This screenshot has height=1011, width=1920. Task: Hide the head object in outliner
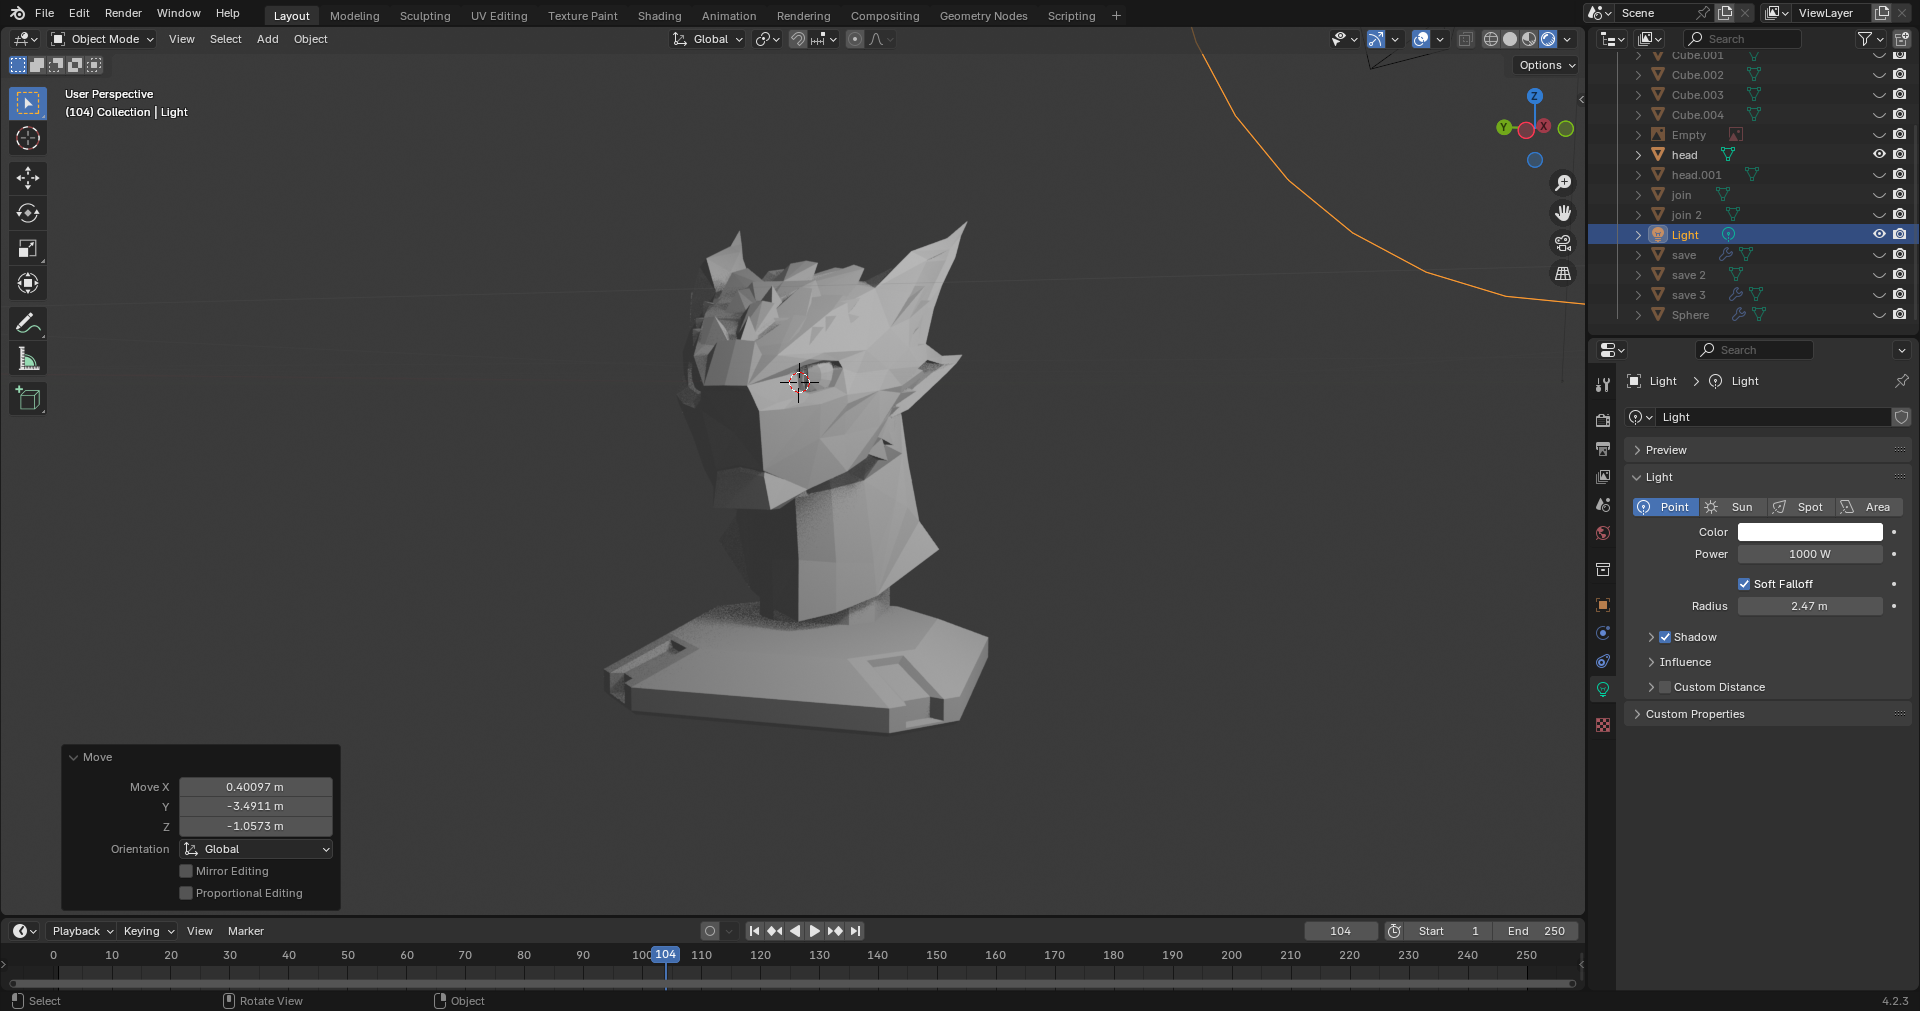coord(1879,155)
